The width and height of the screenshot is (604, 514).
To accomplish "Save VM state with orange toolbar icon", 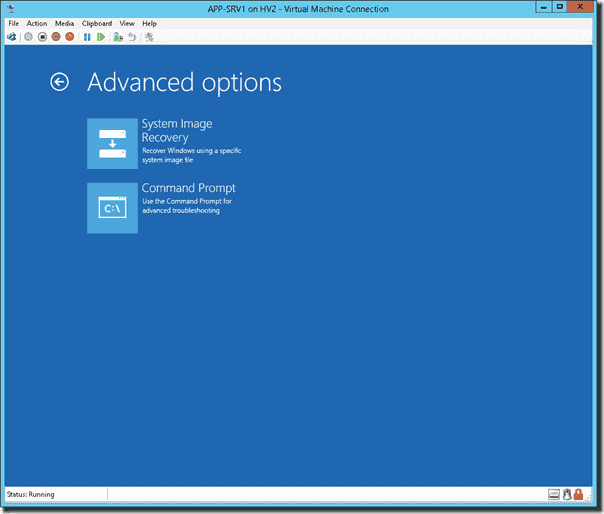I will pyautogui.click(x=70, y=37).
